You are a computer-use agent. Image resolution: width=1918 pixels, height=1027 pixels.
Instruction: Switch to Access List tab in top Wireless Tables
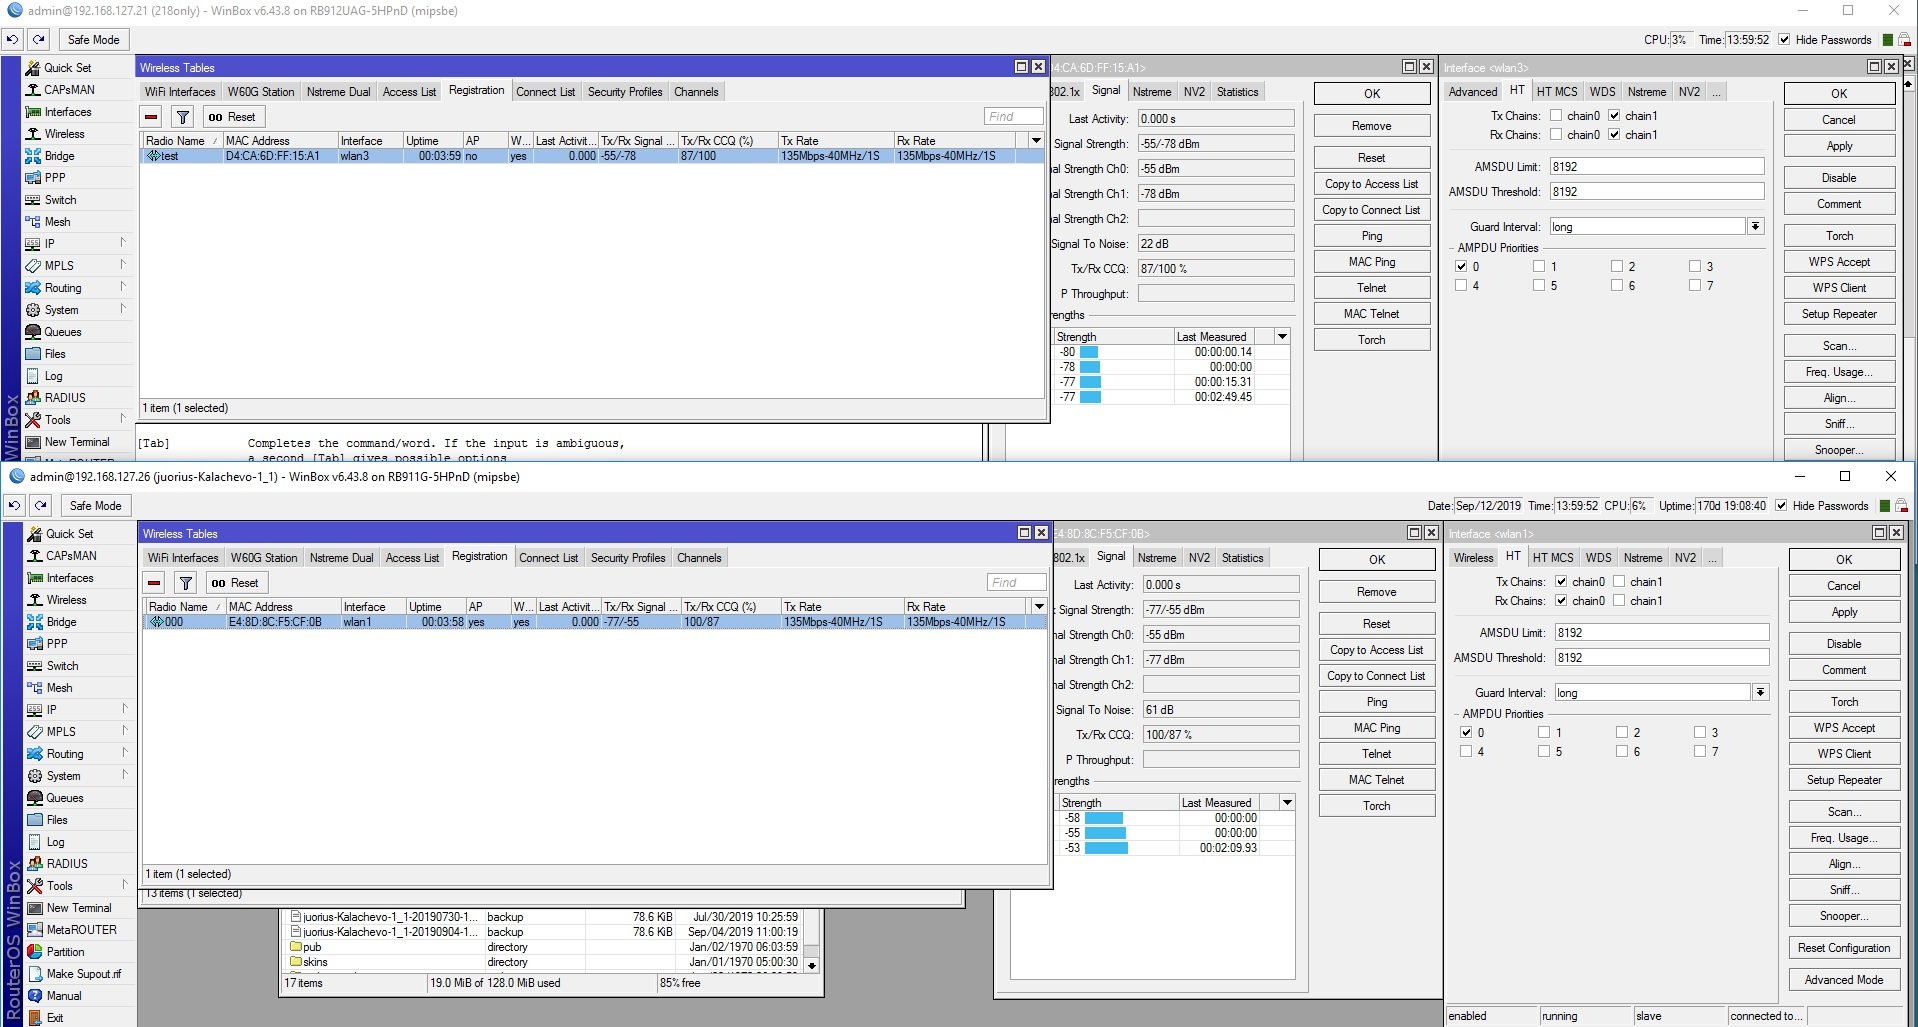(x=409, y=92)
